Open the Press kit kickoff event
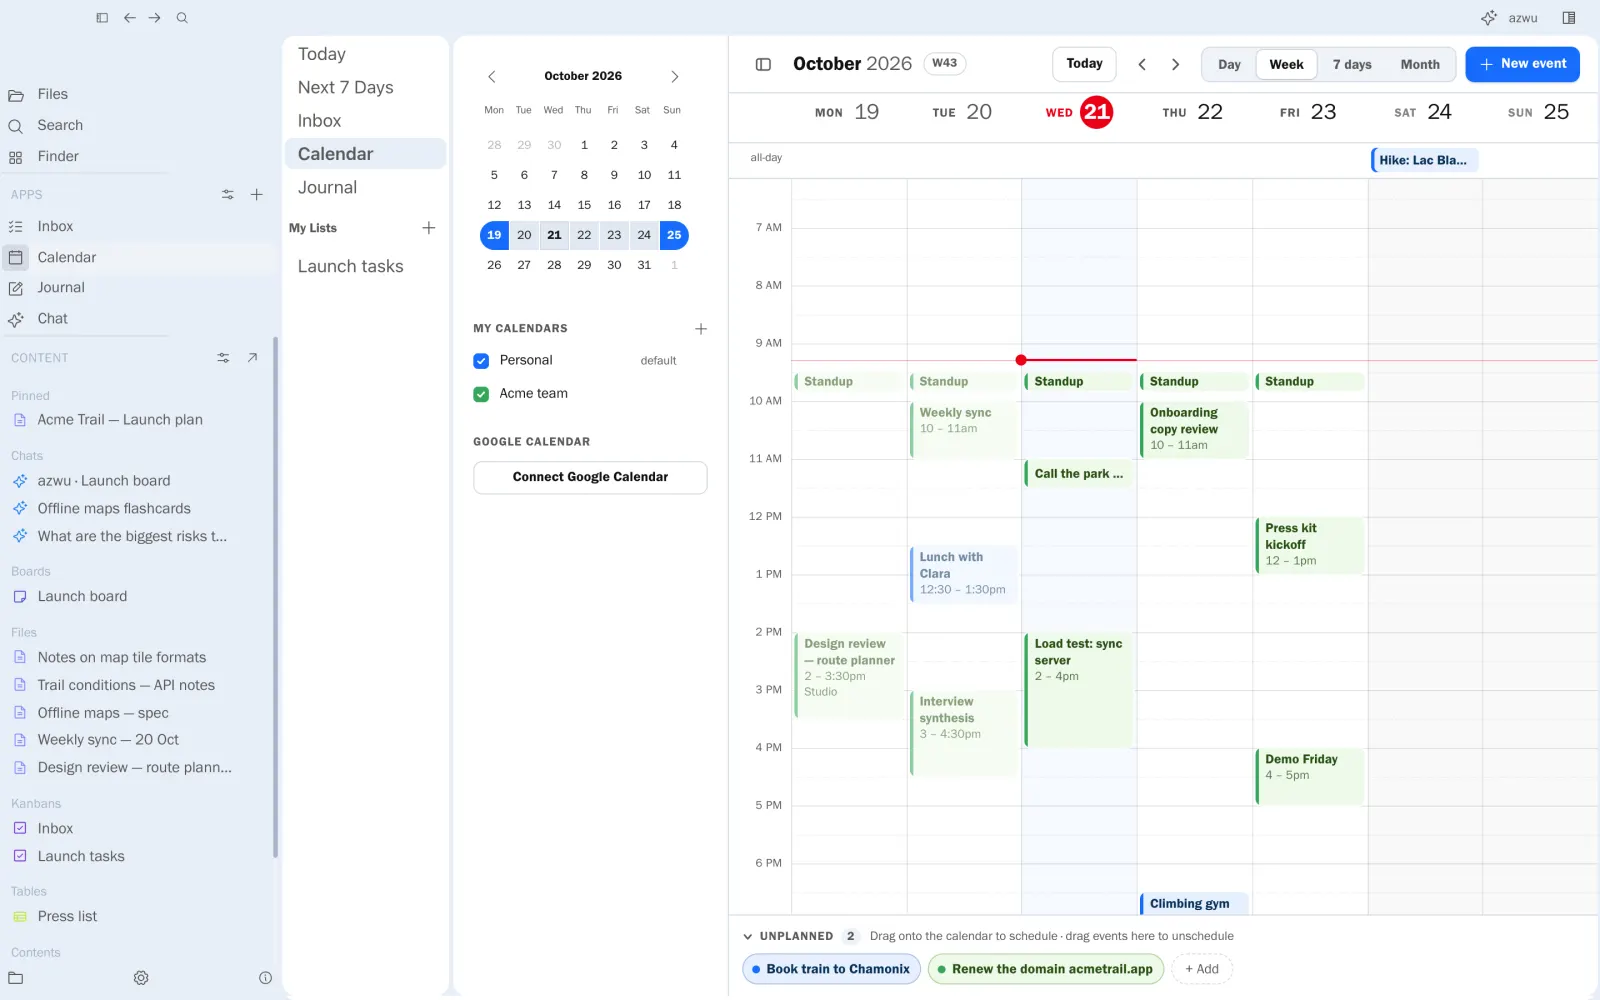 [x=1309, y=545]
